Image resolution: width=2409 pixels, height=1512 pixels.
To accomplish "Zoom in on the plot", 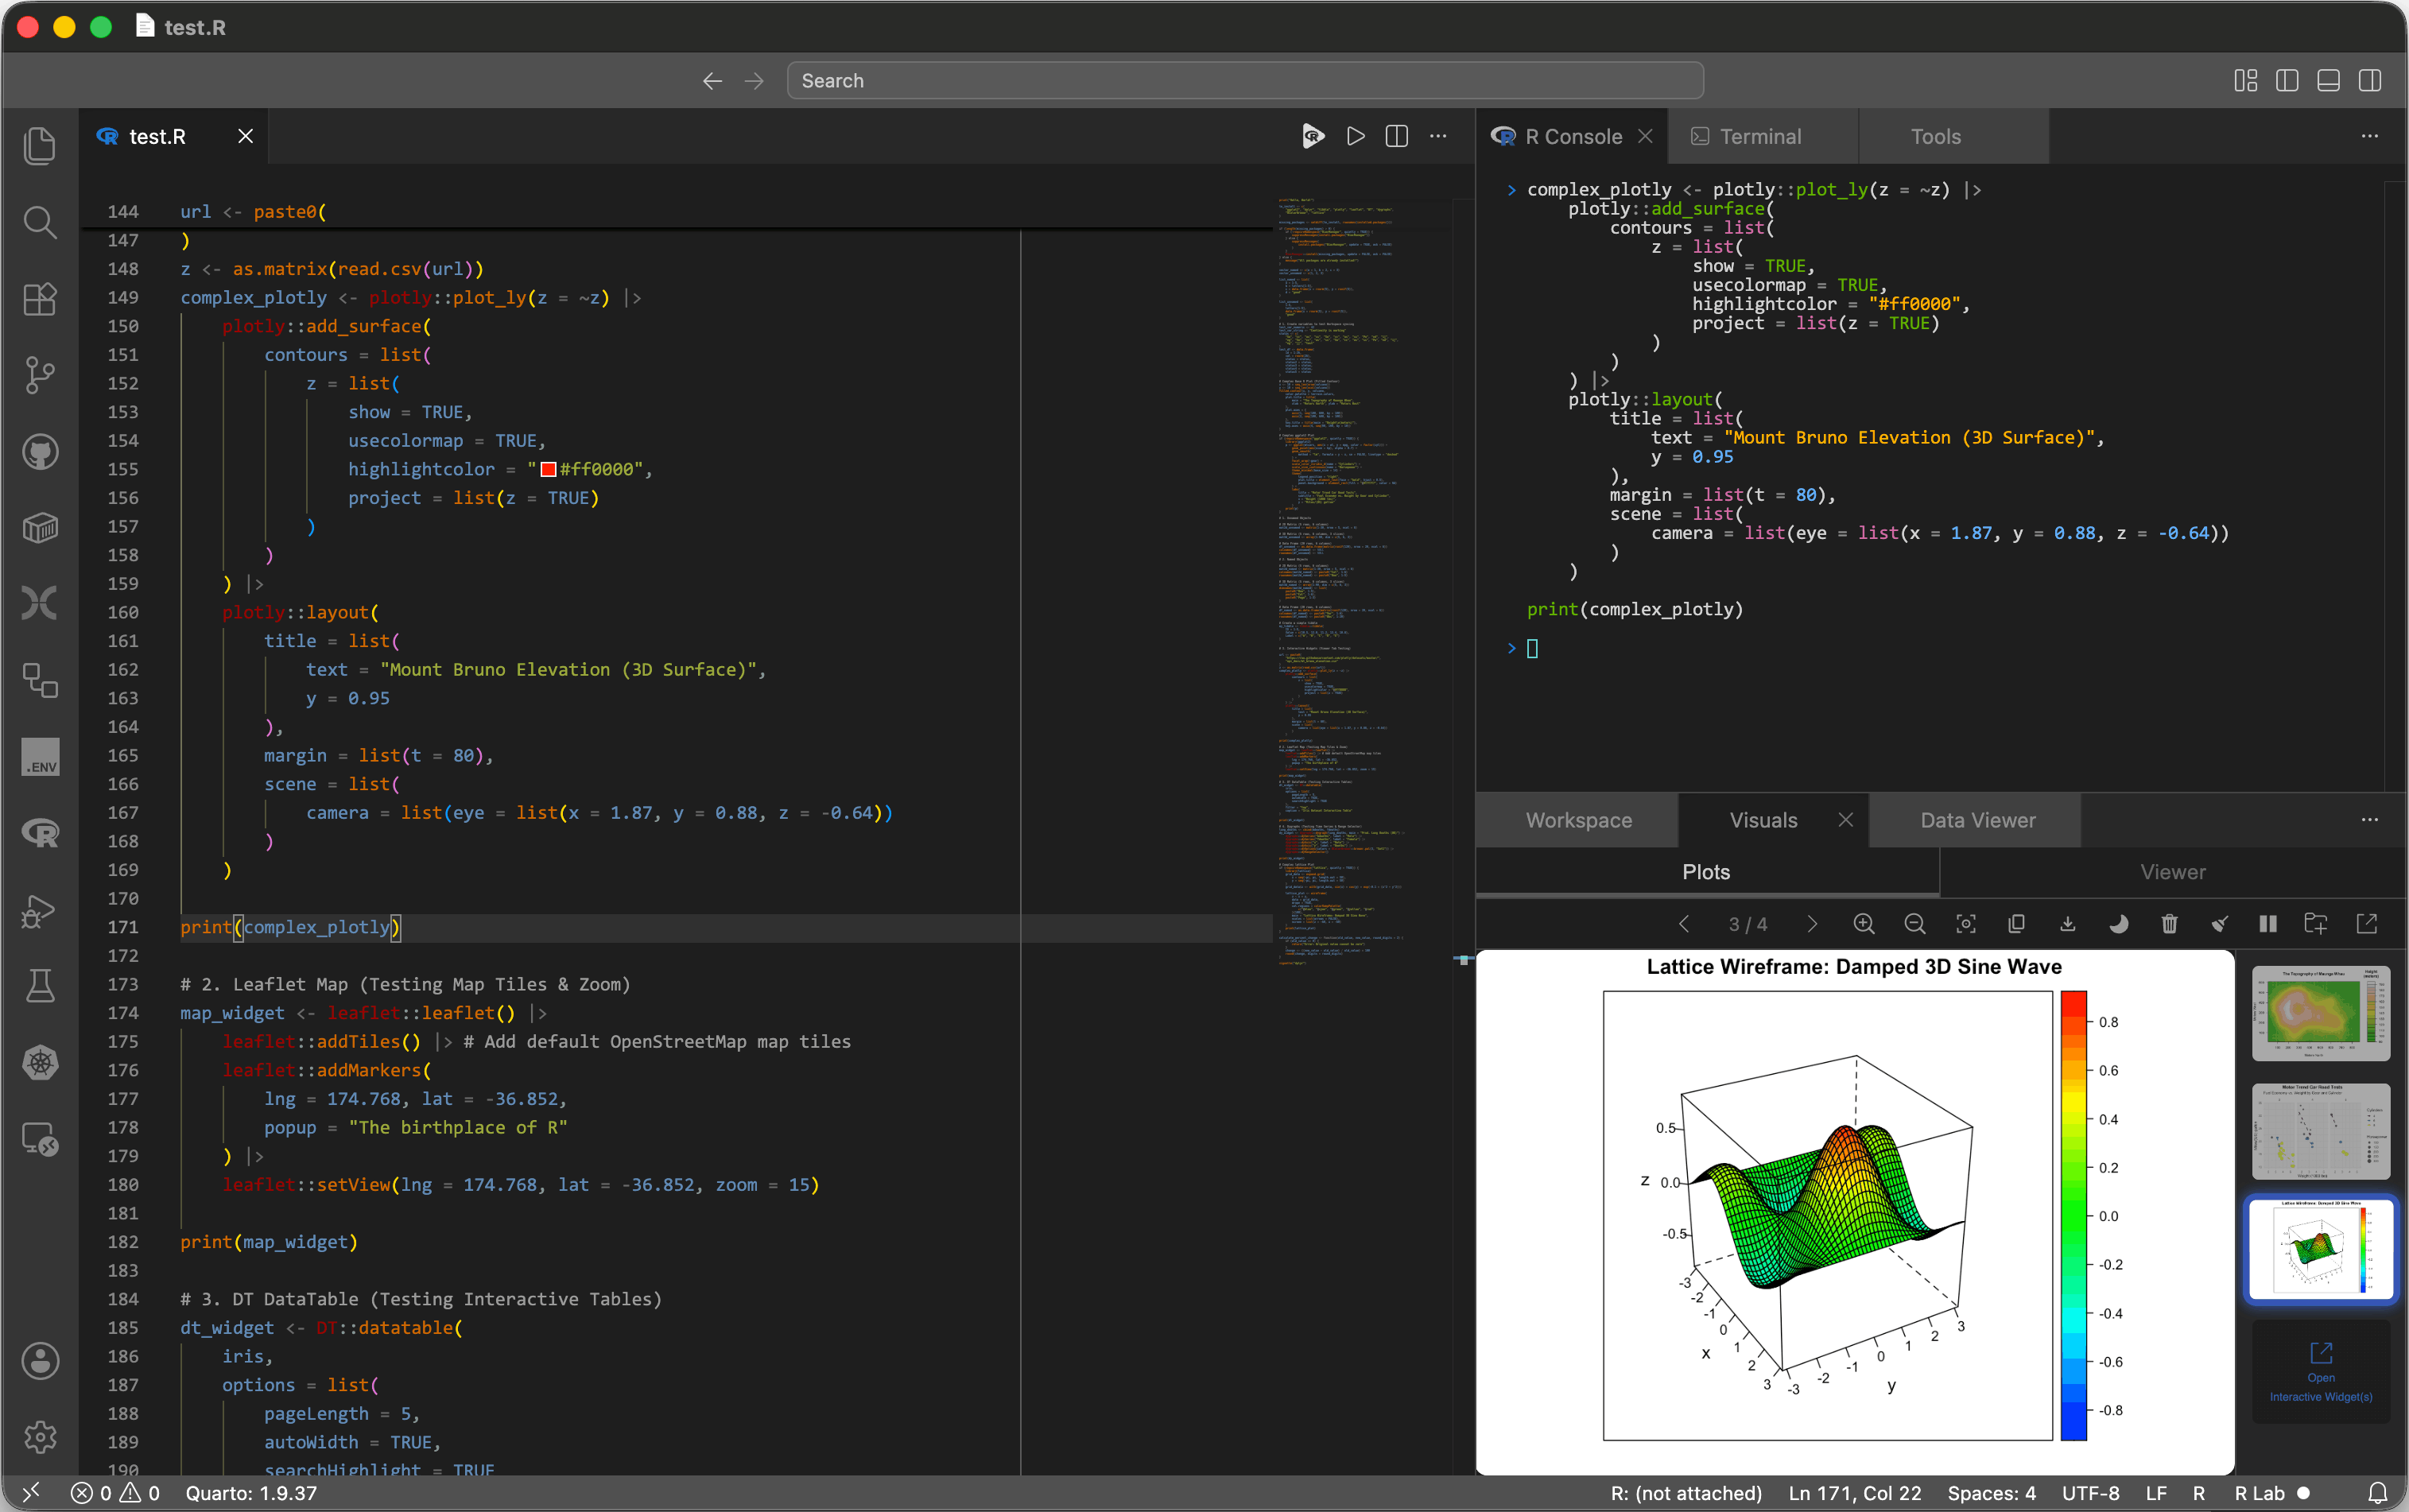I will (1864, 924).
